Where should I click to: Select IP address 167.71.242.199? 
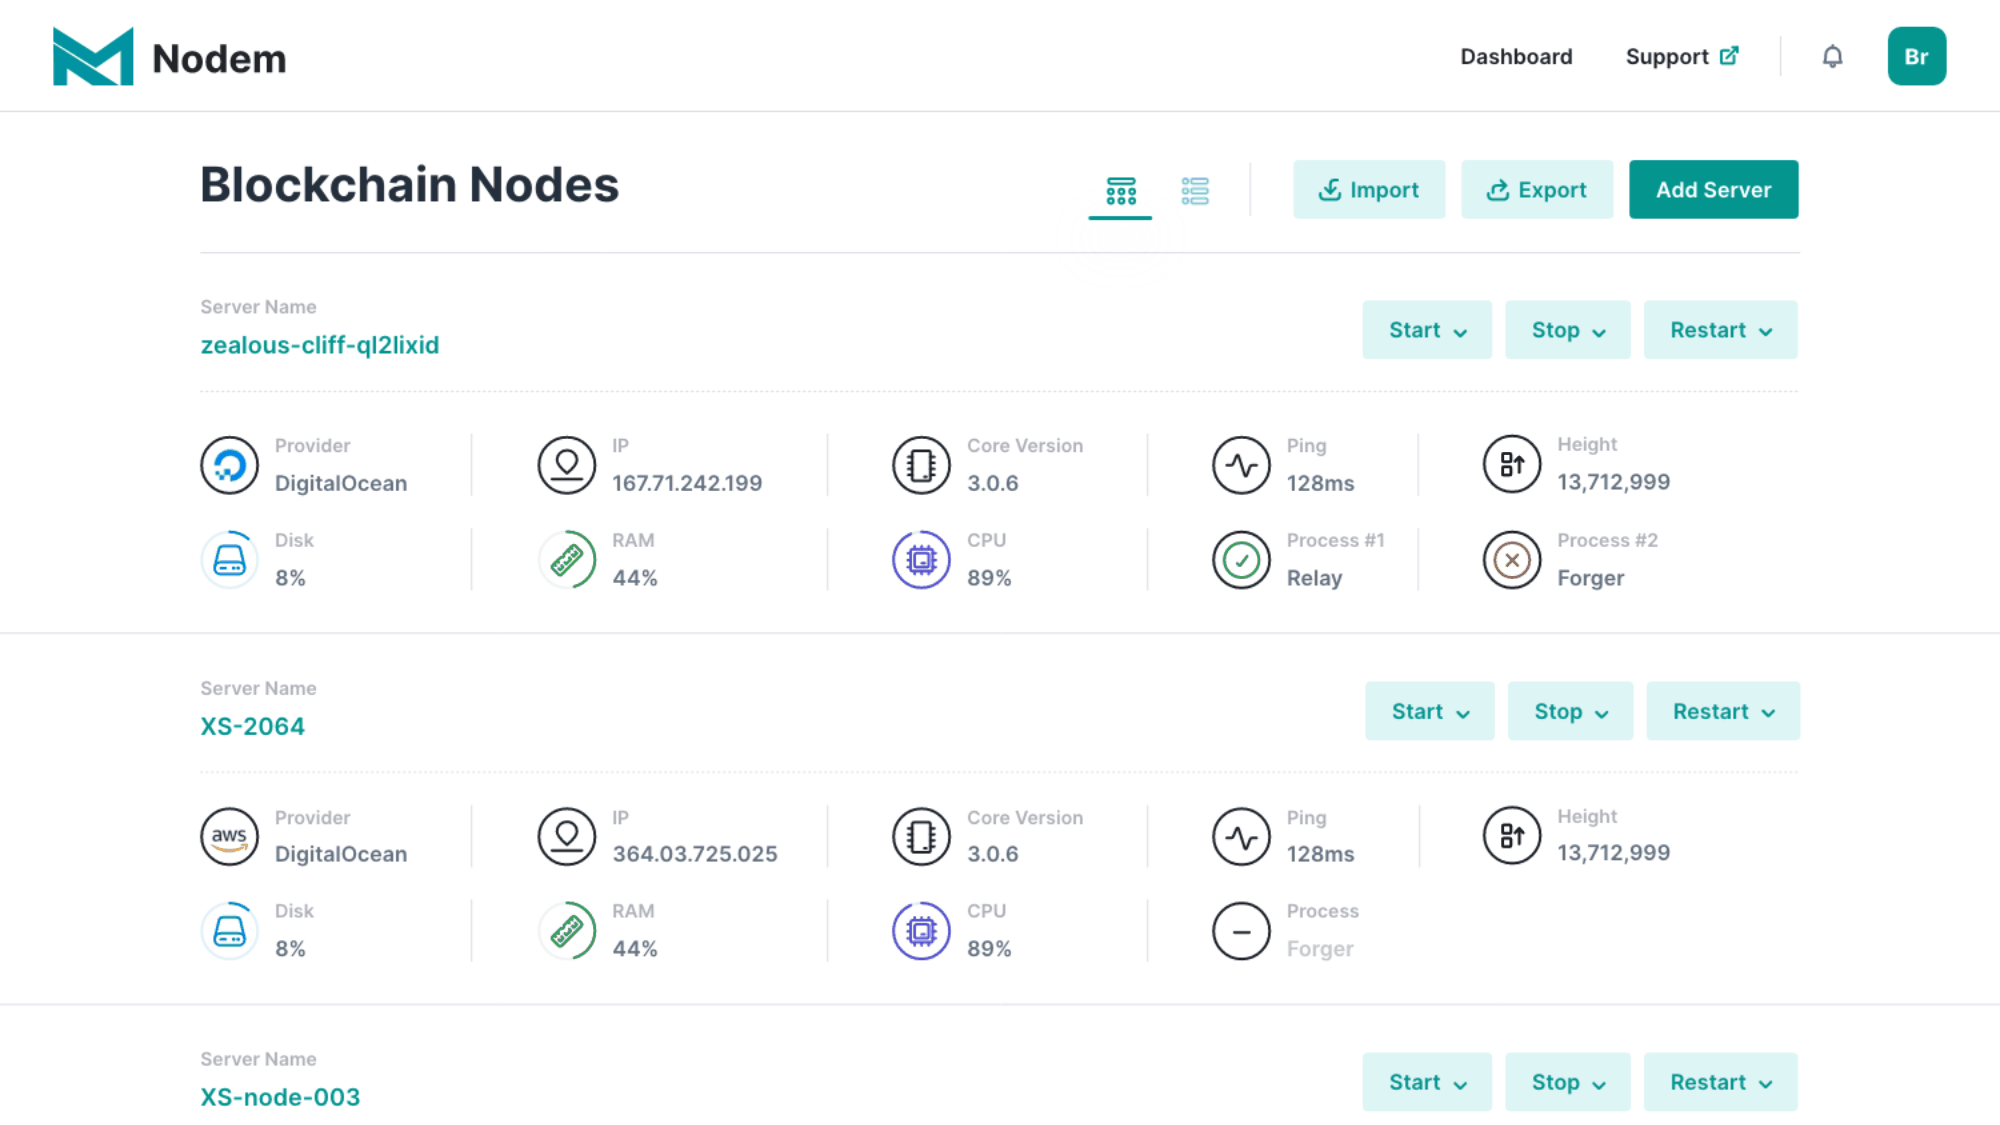point(687,483)
